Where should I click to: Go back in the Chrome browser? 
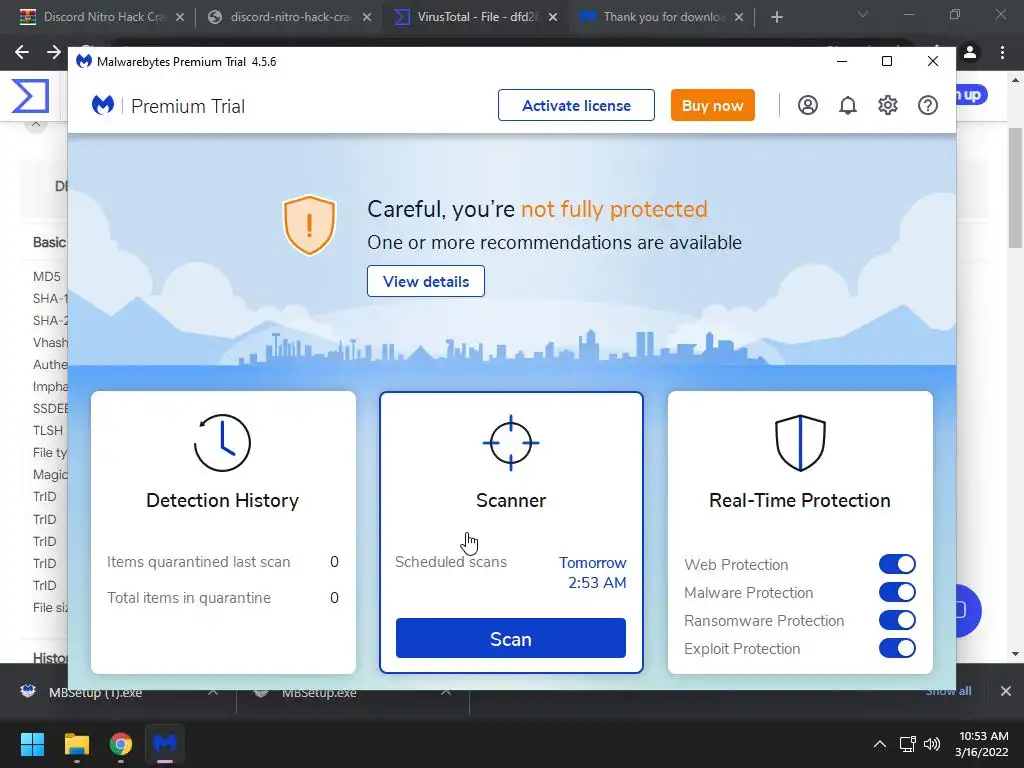(22, 52)
